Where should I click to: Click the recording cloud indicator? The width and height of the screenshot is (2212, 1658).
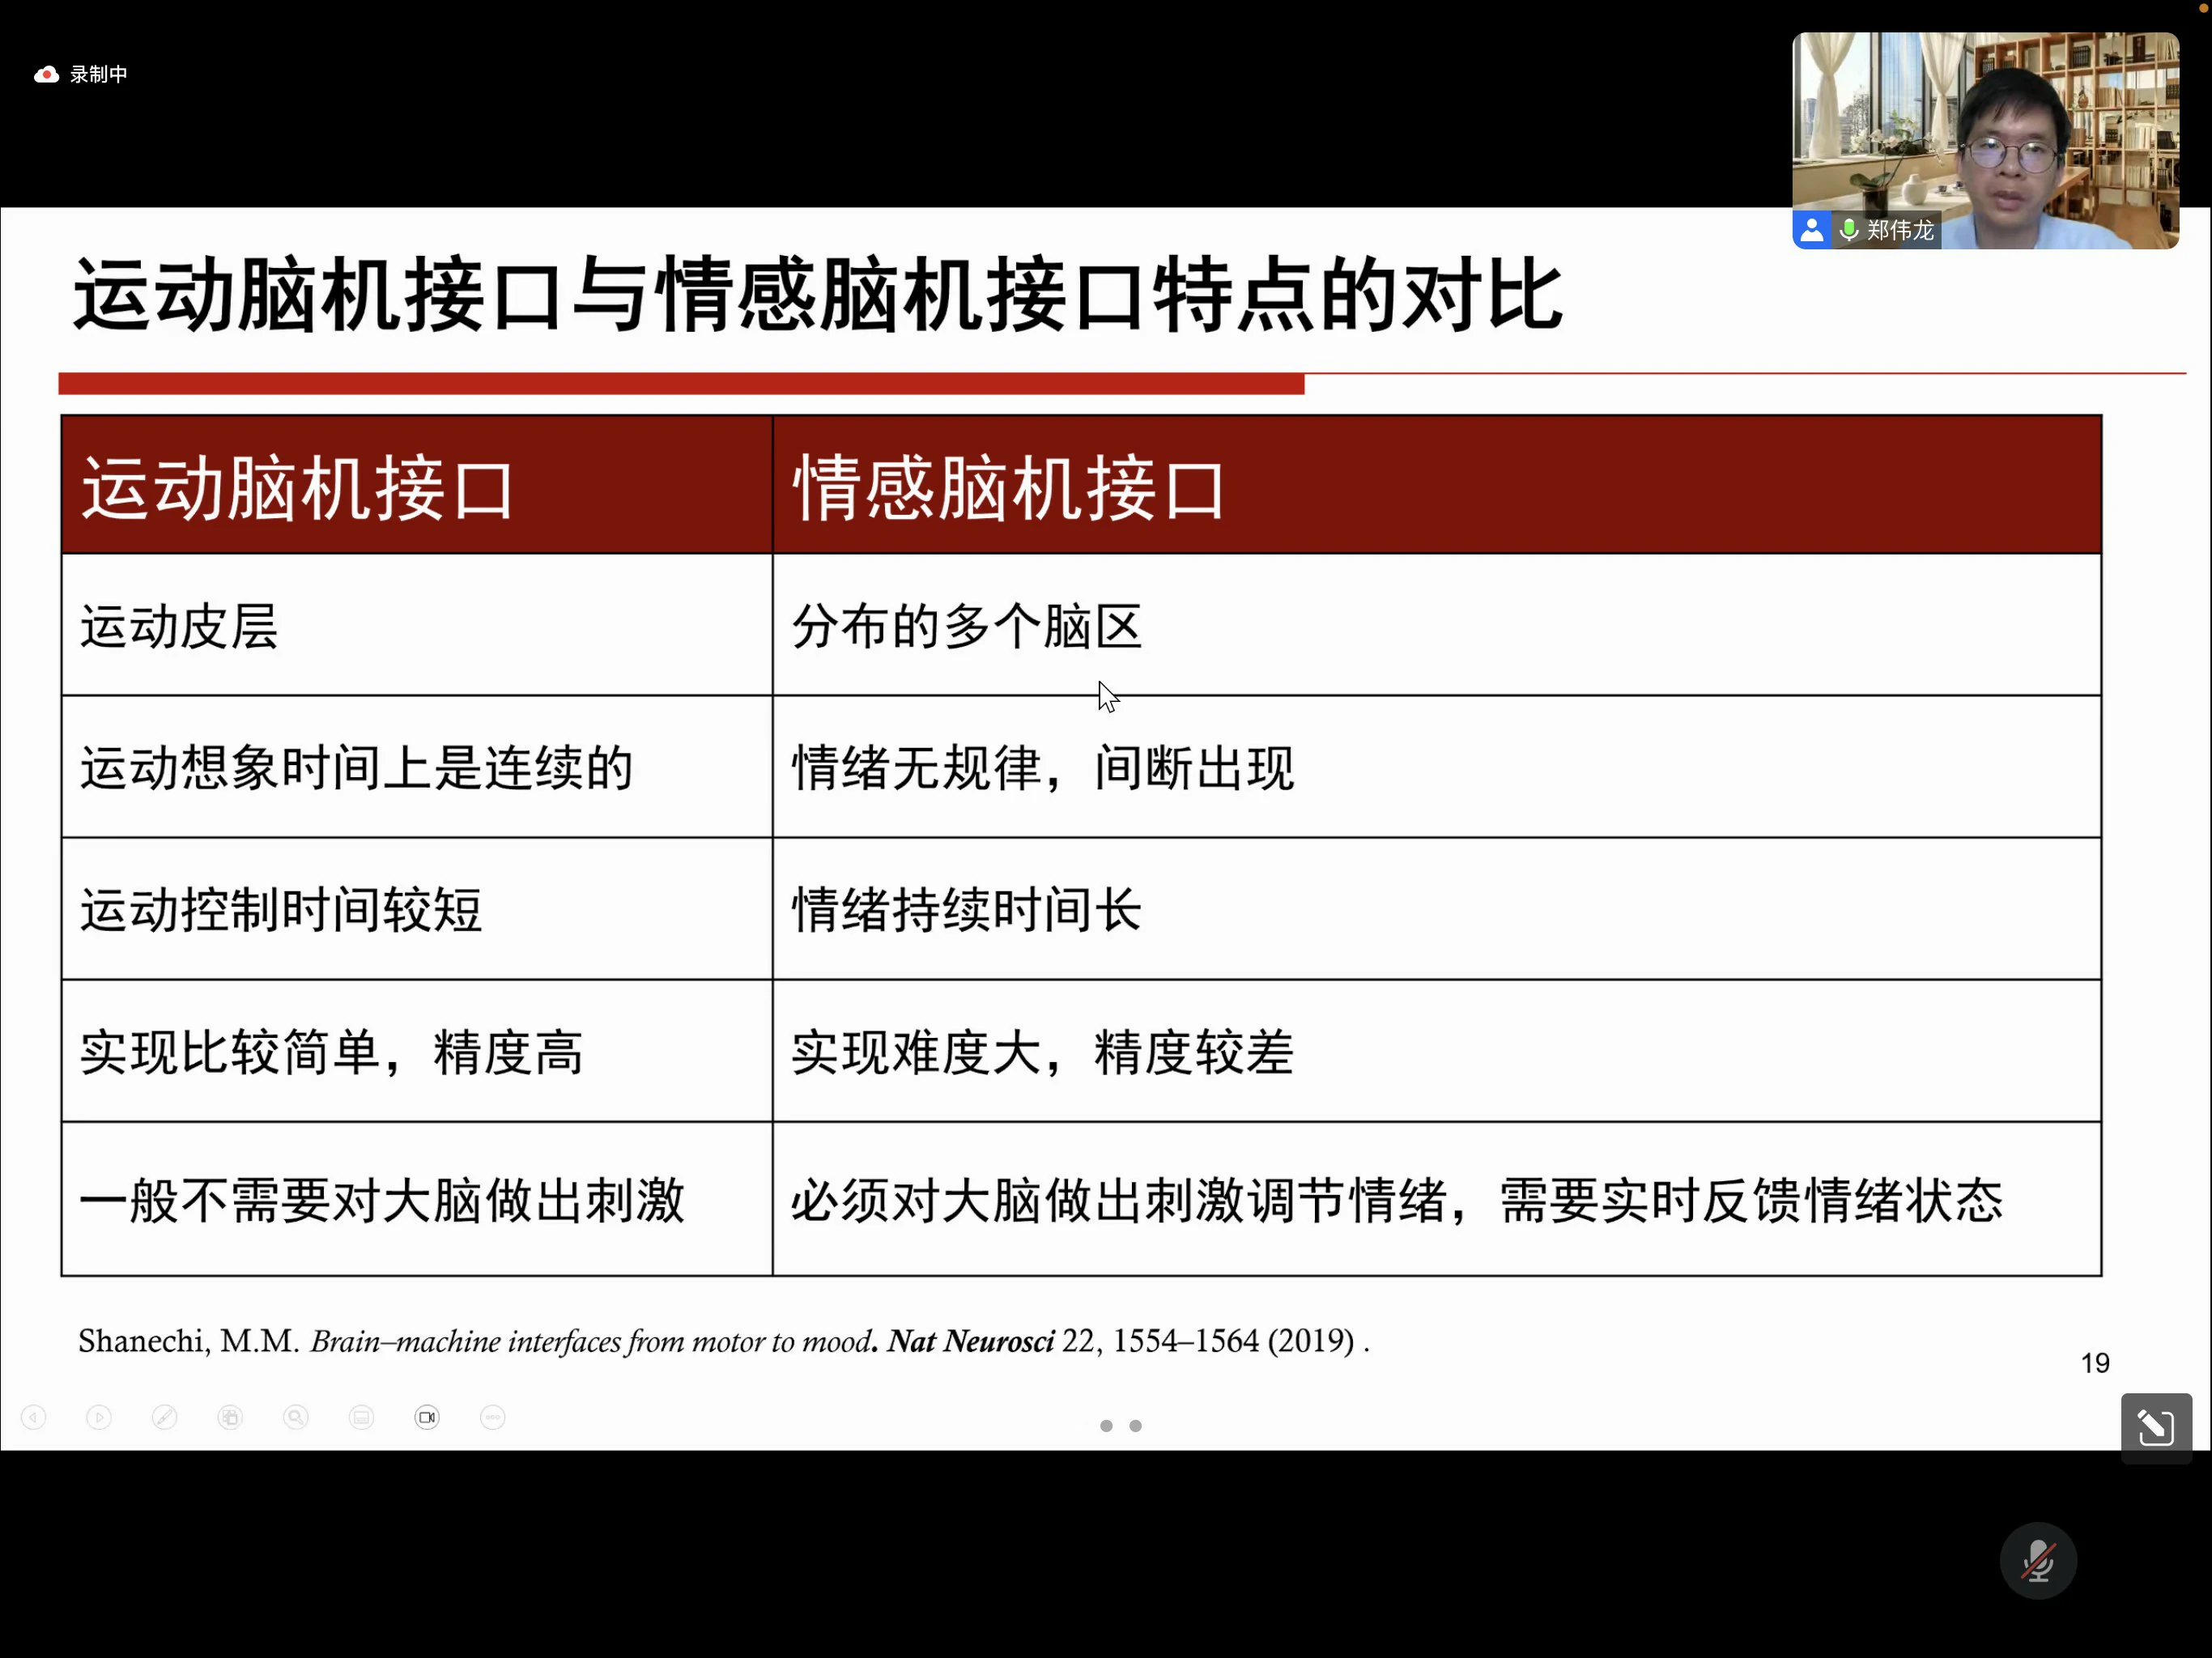click(46, 75)
